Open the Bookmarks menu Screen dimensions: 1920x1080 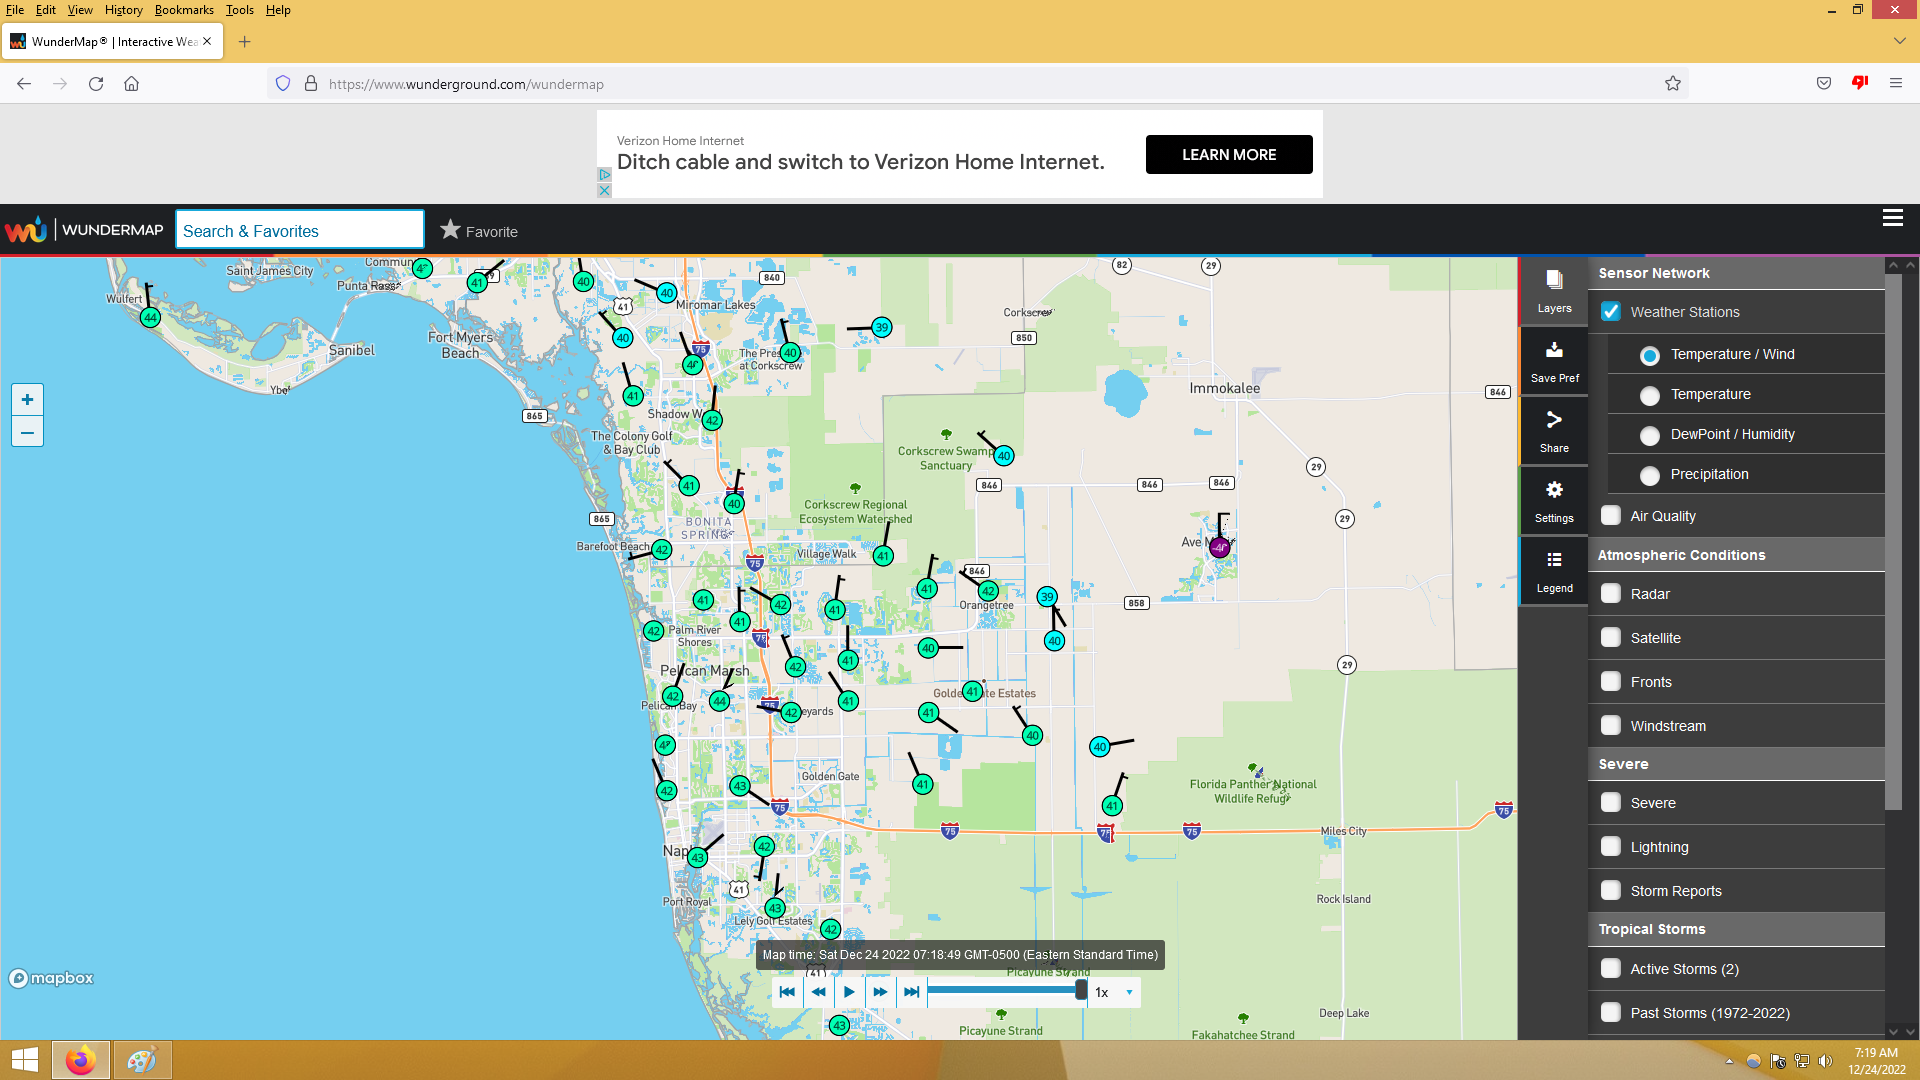184,10
